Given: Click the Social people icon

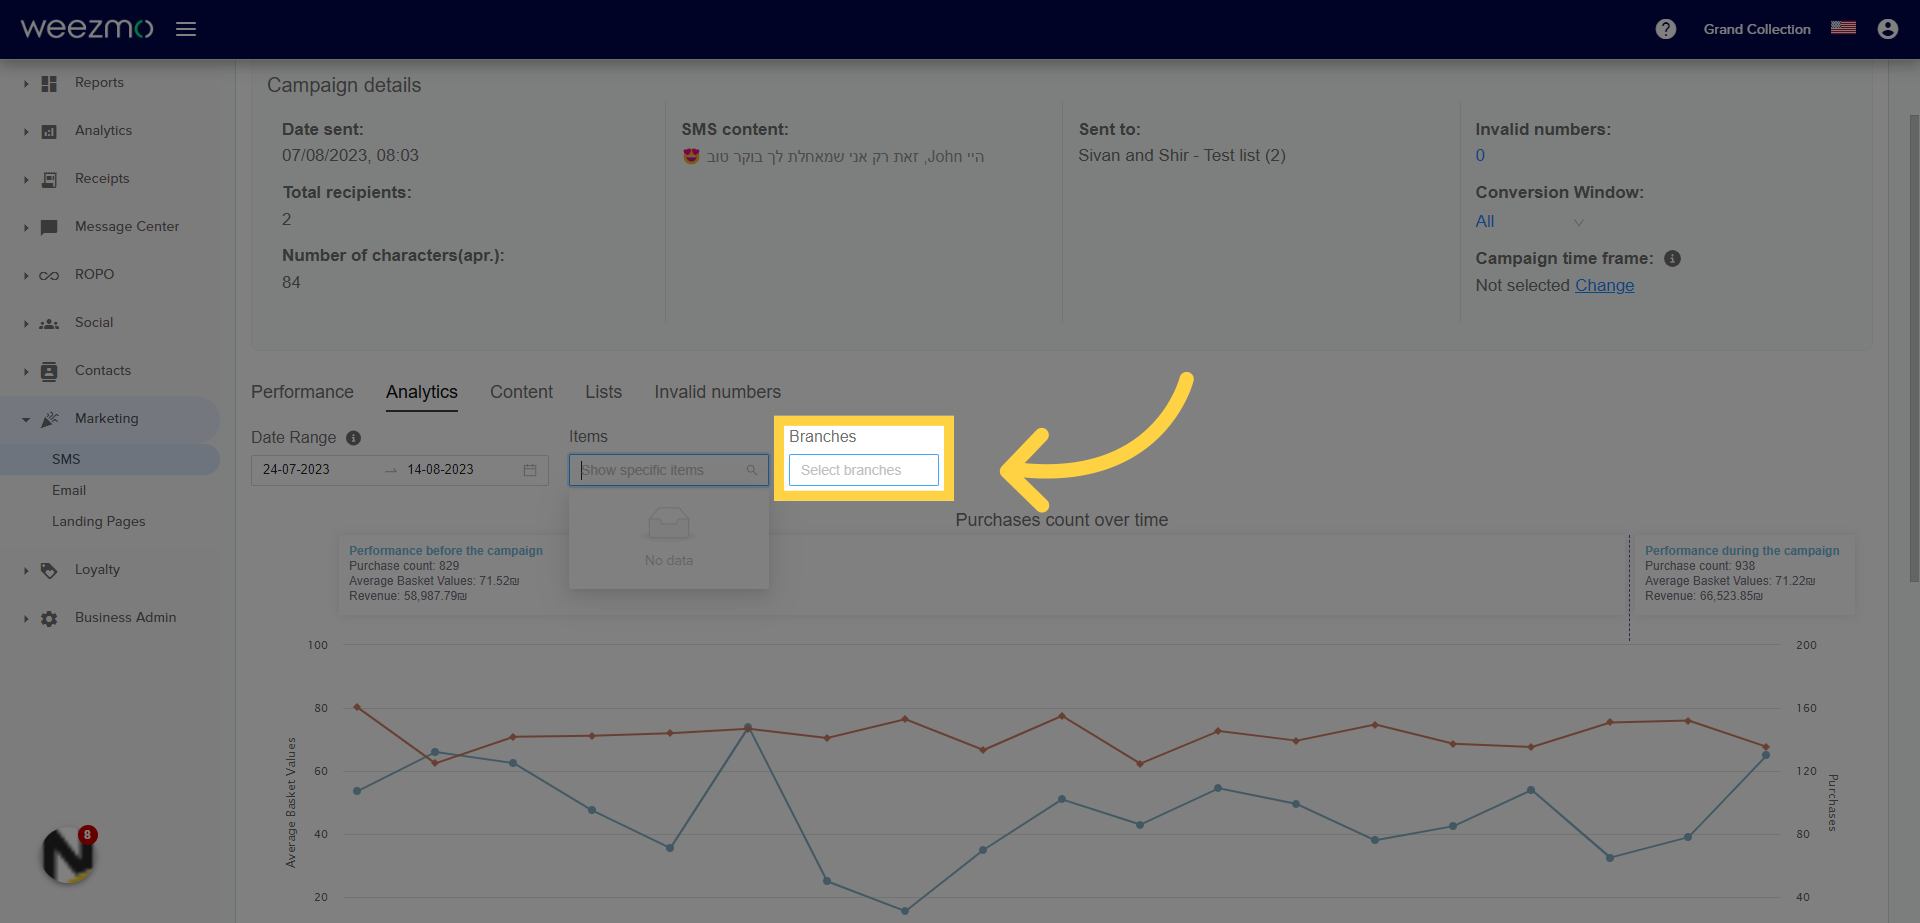Looking at the screenshot, I should coord(49,324).
